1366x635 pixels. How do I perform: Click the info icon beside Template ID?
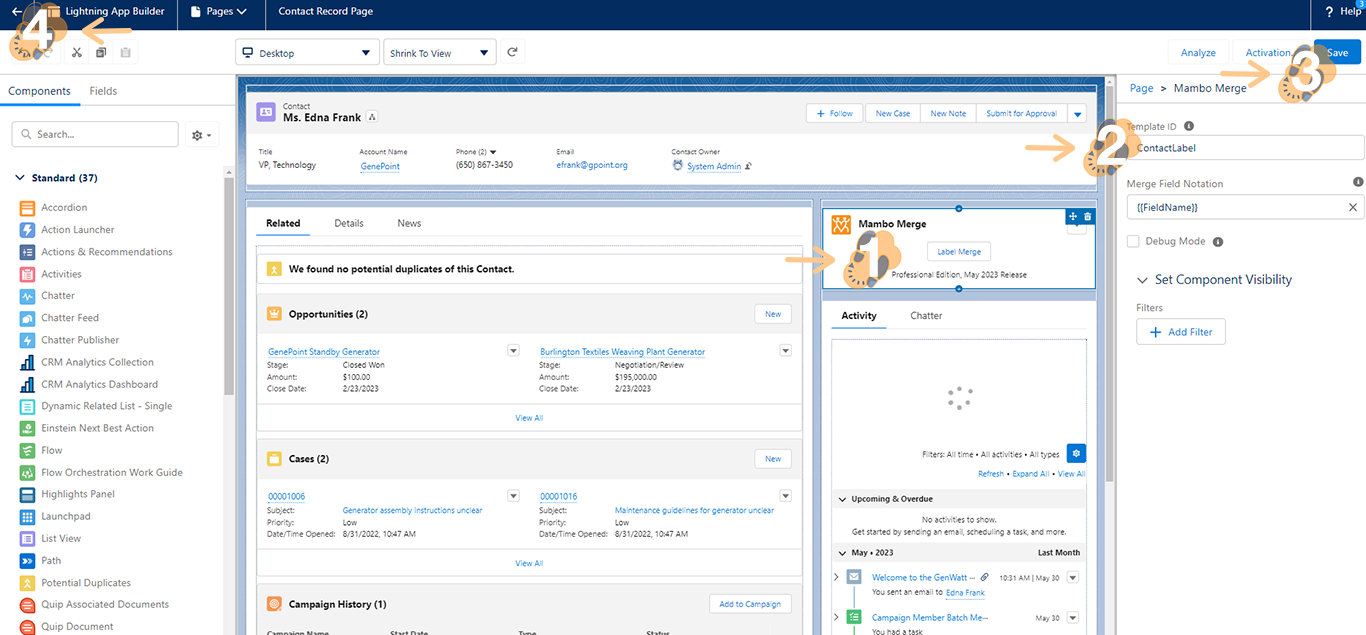coord(1189,127)
